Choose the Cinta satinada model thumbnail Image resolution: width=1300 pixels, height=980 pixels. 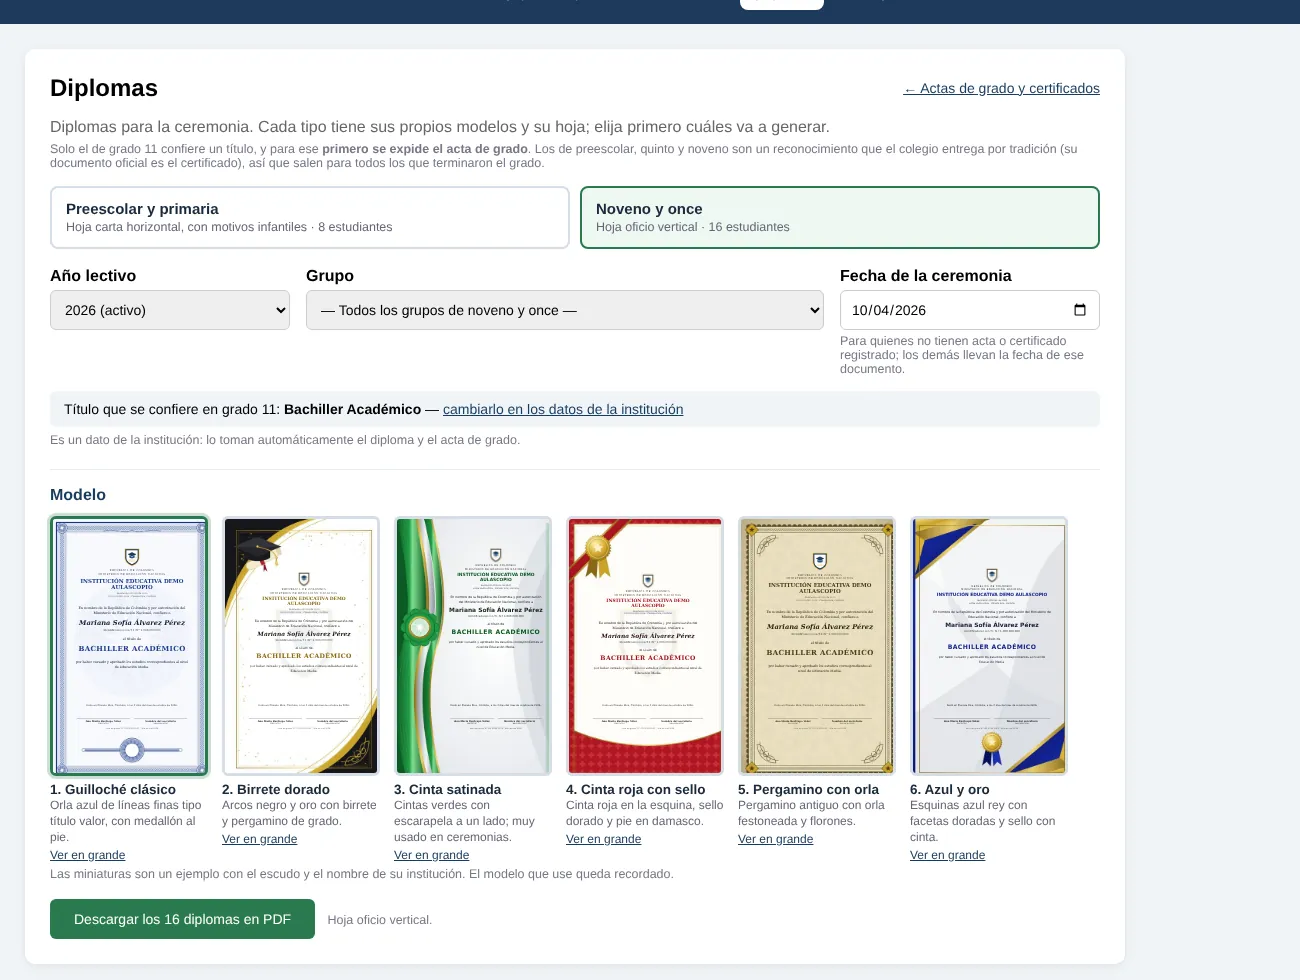pos(473,646)
